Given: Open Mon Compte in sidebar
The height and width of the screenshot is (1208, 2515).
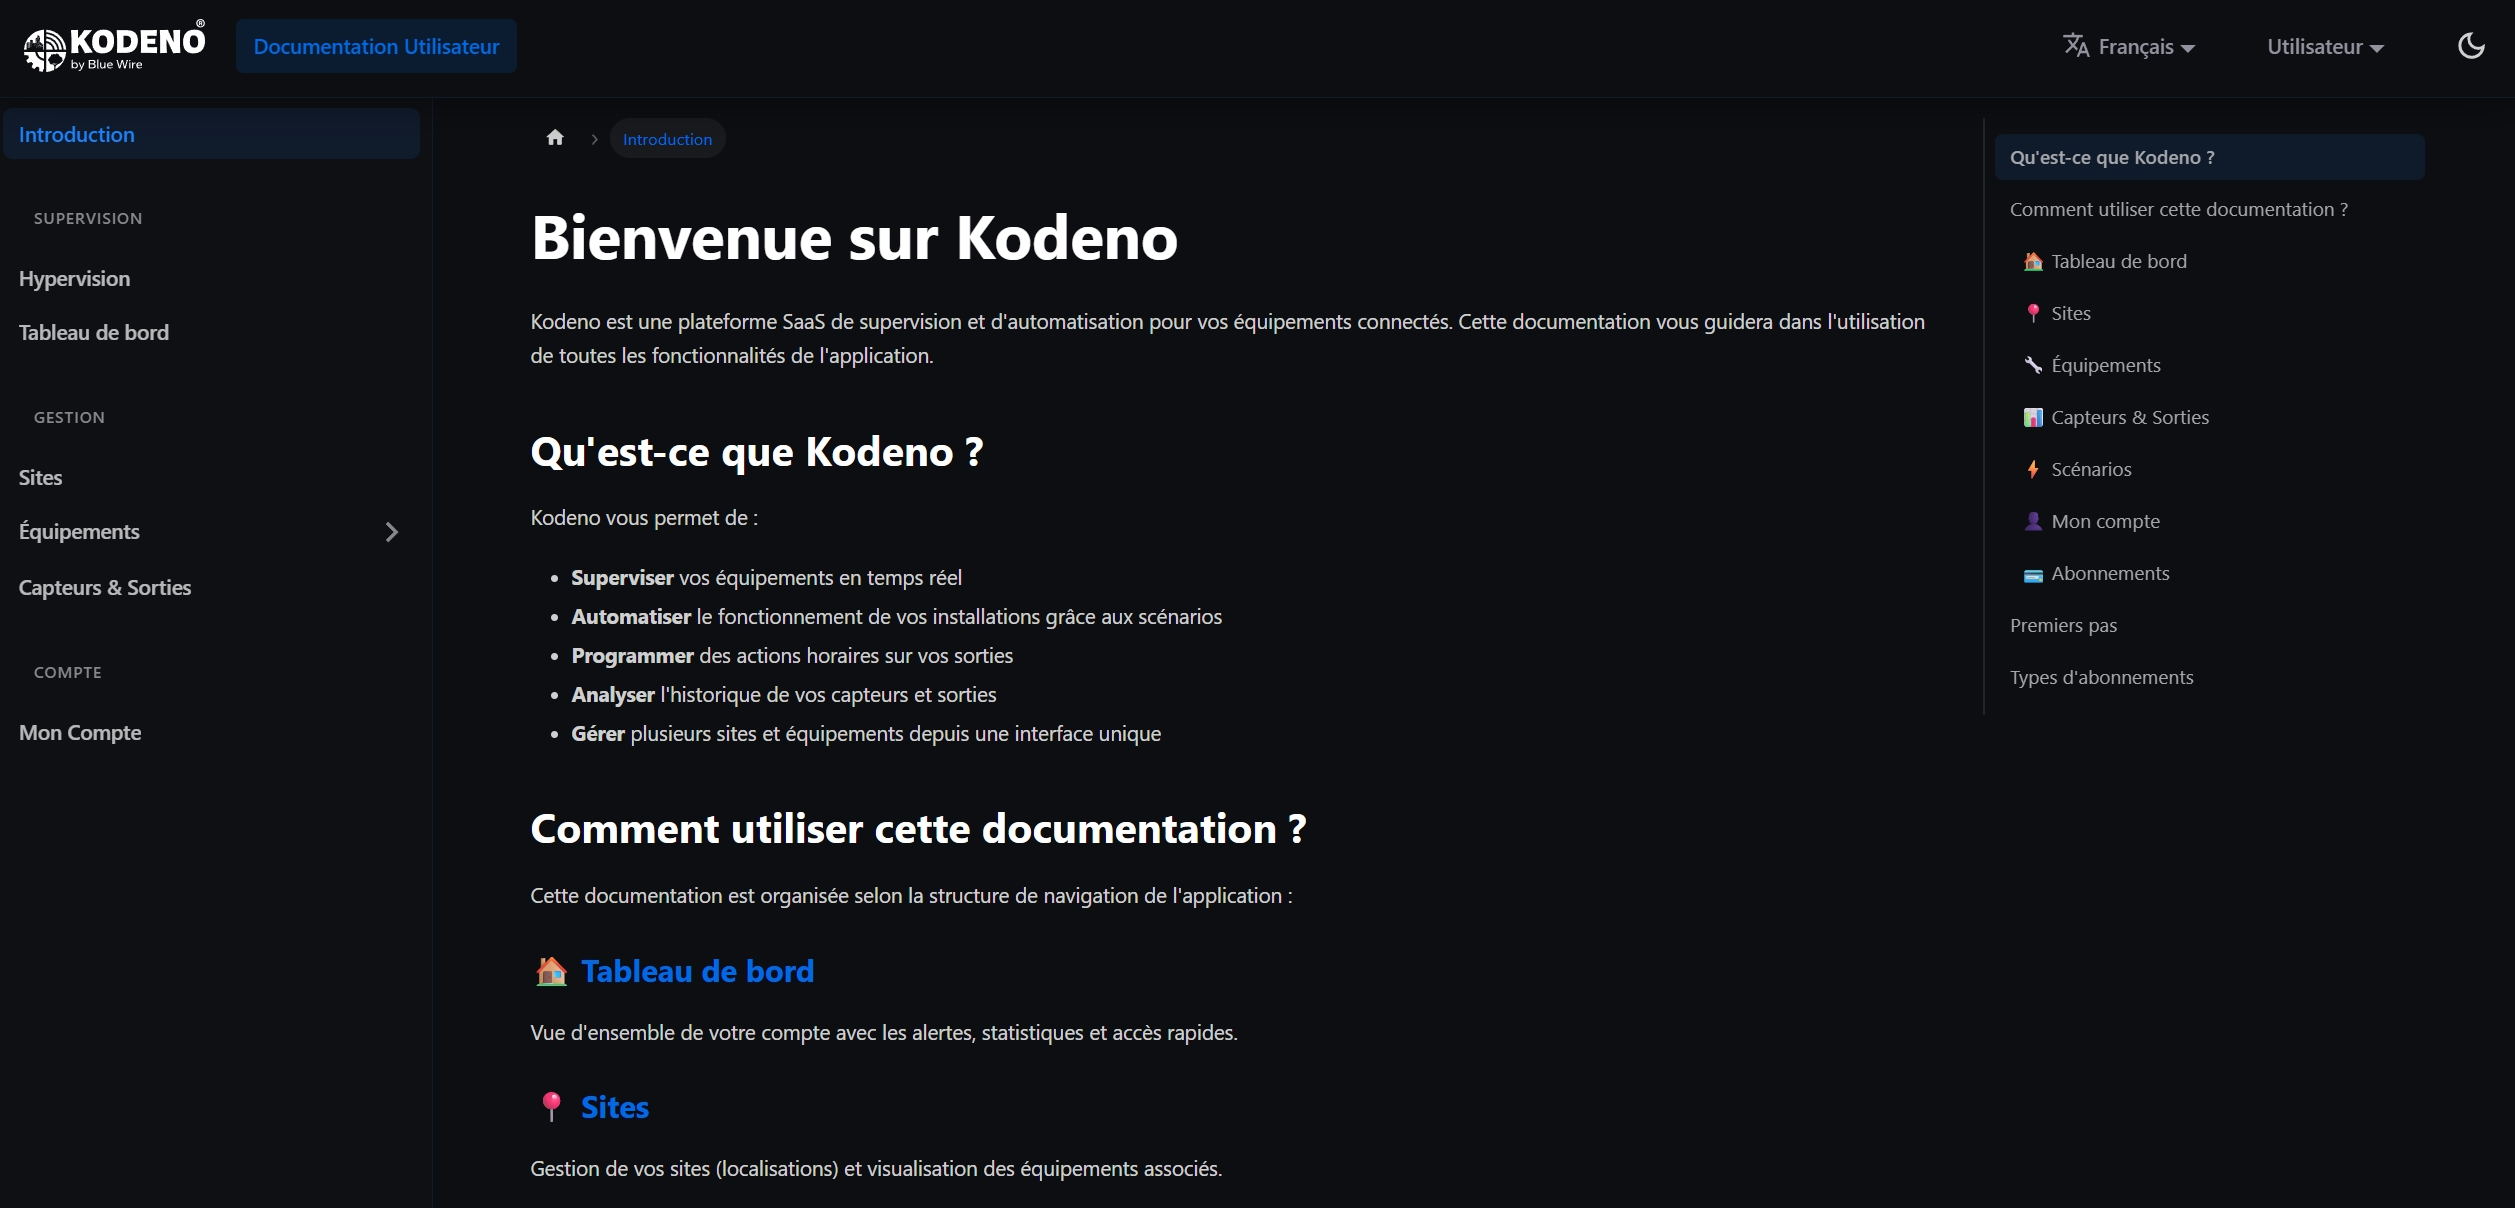Looking at the screenshot, I should coord(80,733).
